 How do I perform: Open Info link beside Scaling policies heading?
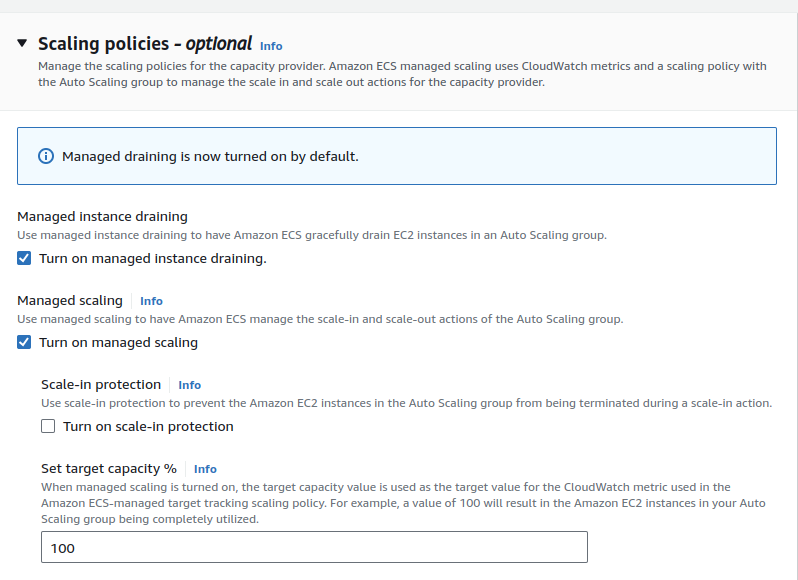tap(271, 46)
